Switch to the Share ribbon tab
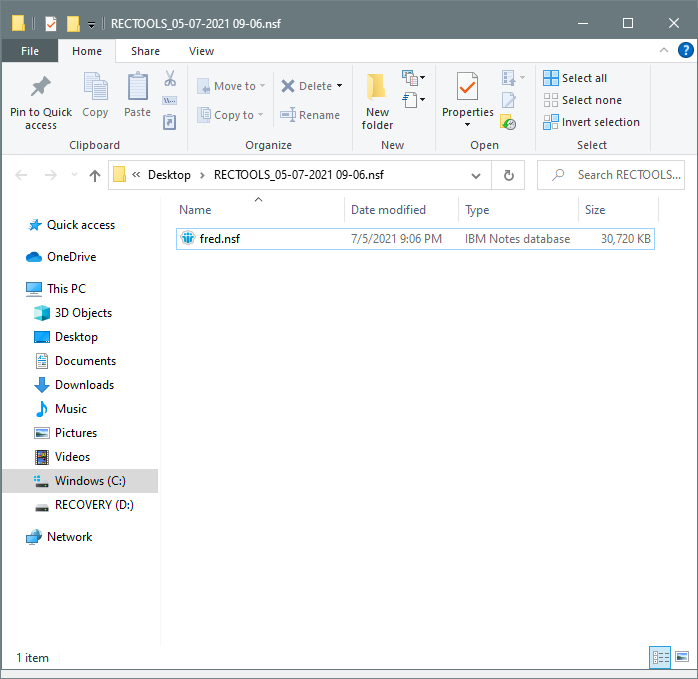This screenshot has width=698, height=679. [x=145, y=51]
